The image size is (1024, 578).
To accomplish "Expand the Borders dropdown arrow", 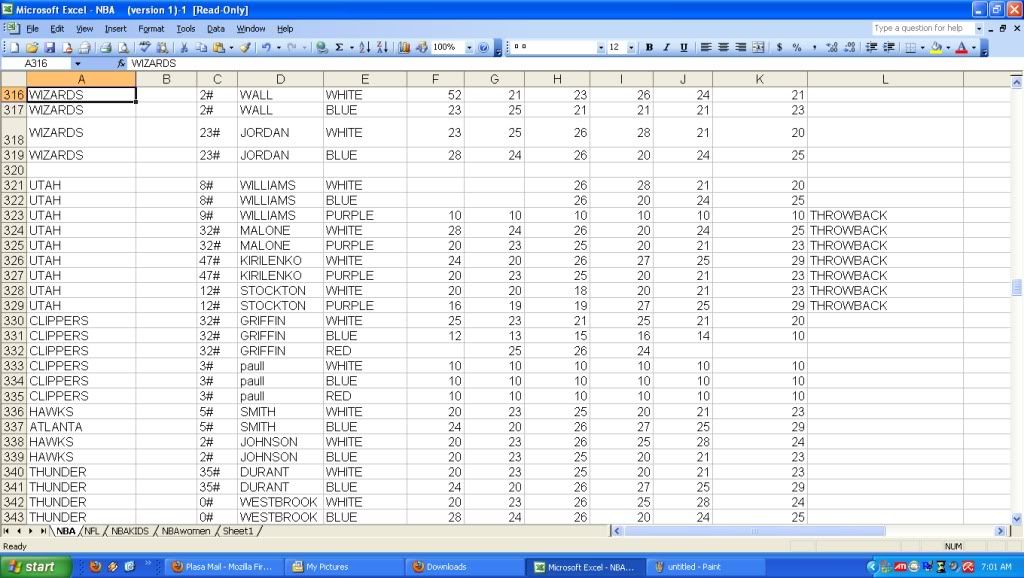I will click(x=922, y=47).
